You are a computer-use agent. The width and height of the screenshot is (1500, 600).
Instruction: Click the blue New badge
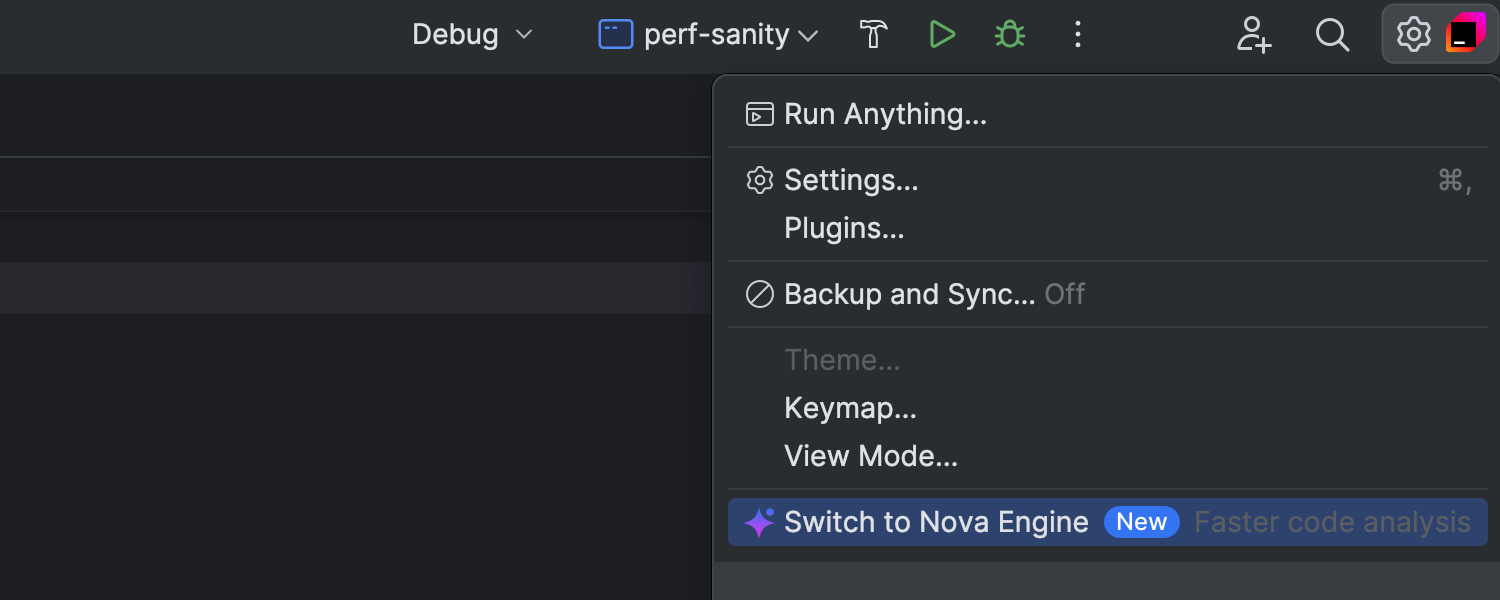(x=1141, y=522)
